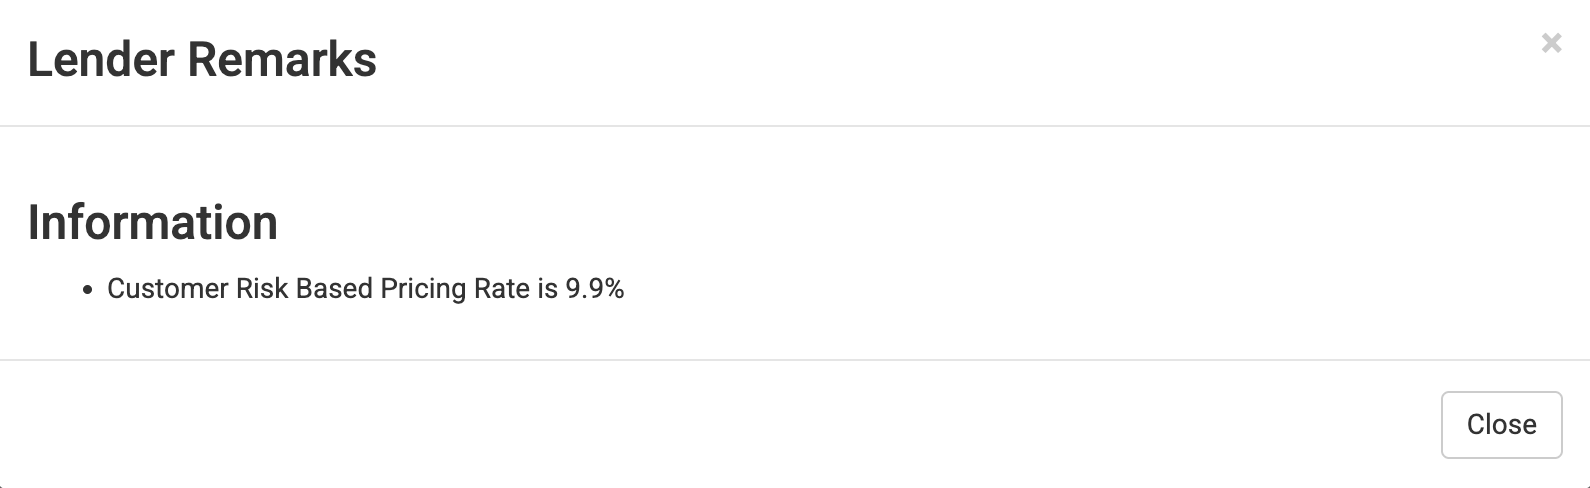
Task: Click the word Customer in the remark
Action: pyautogui.click(x=167, y=289)
